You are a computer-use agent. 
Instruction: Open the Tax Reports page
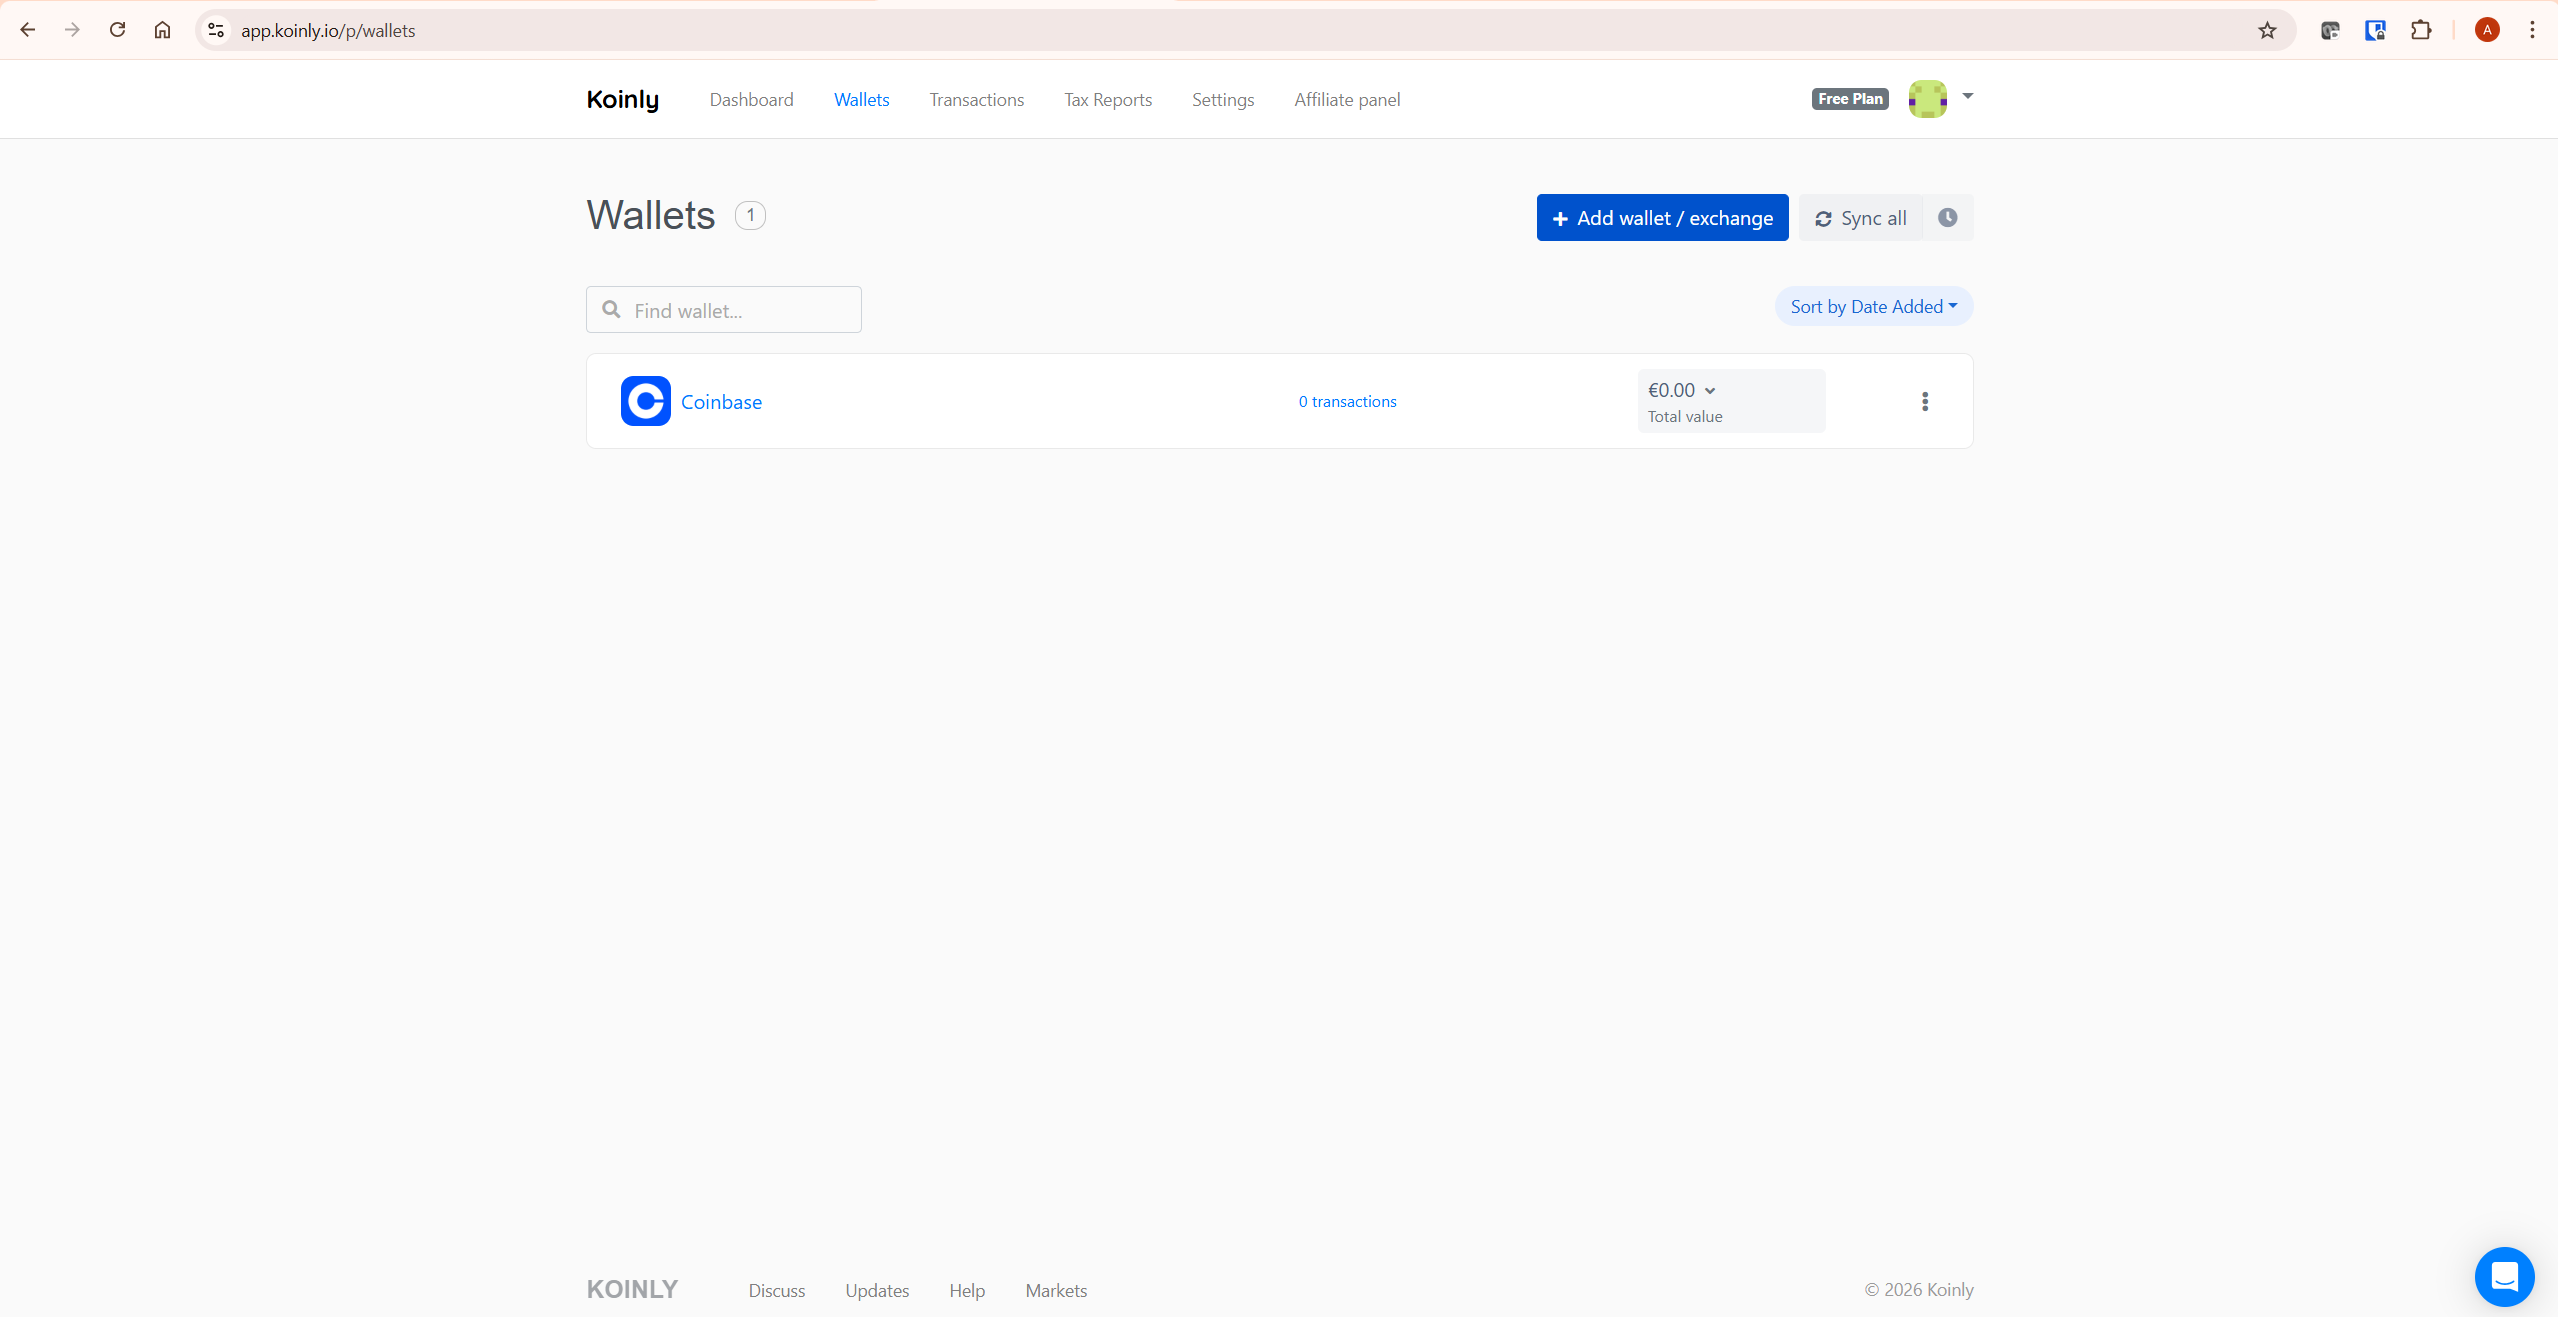coord(1107,99)
